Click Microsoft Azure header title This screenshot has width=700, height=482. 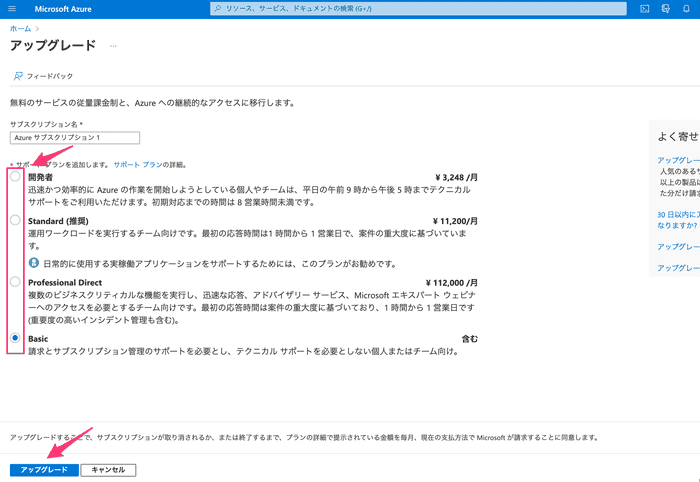[63, 9]
